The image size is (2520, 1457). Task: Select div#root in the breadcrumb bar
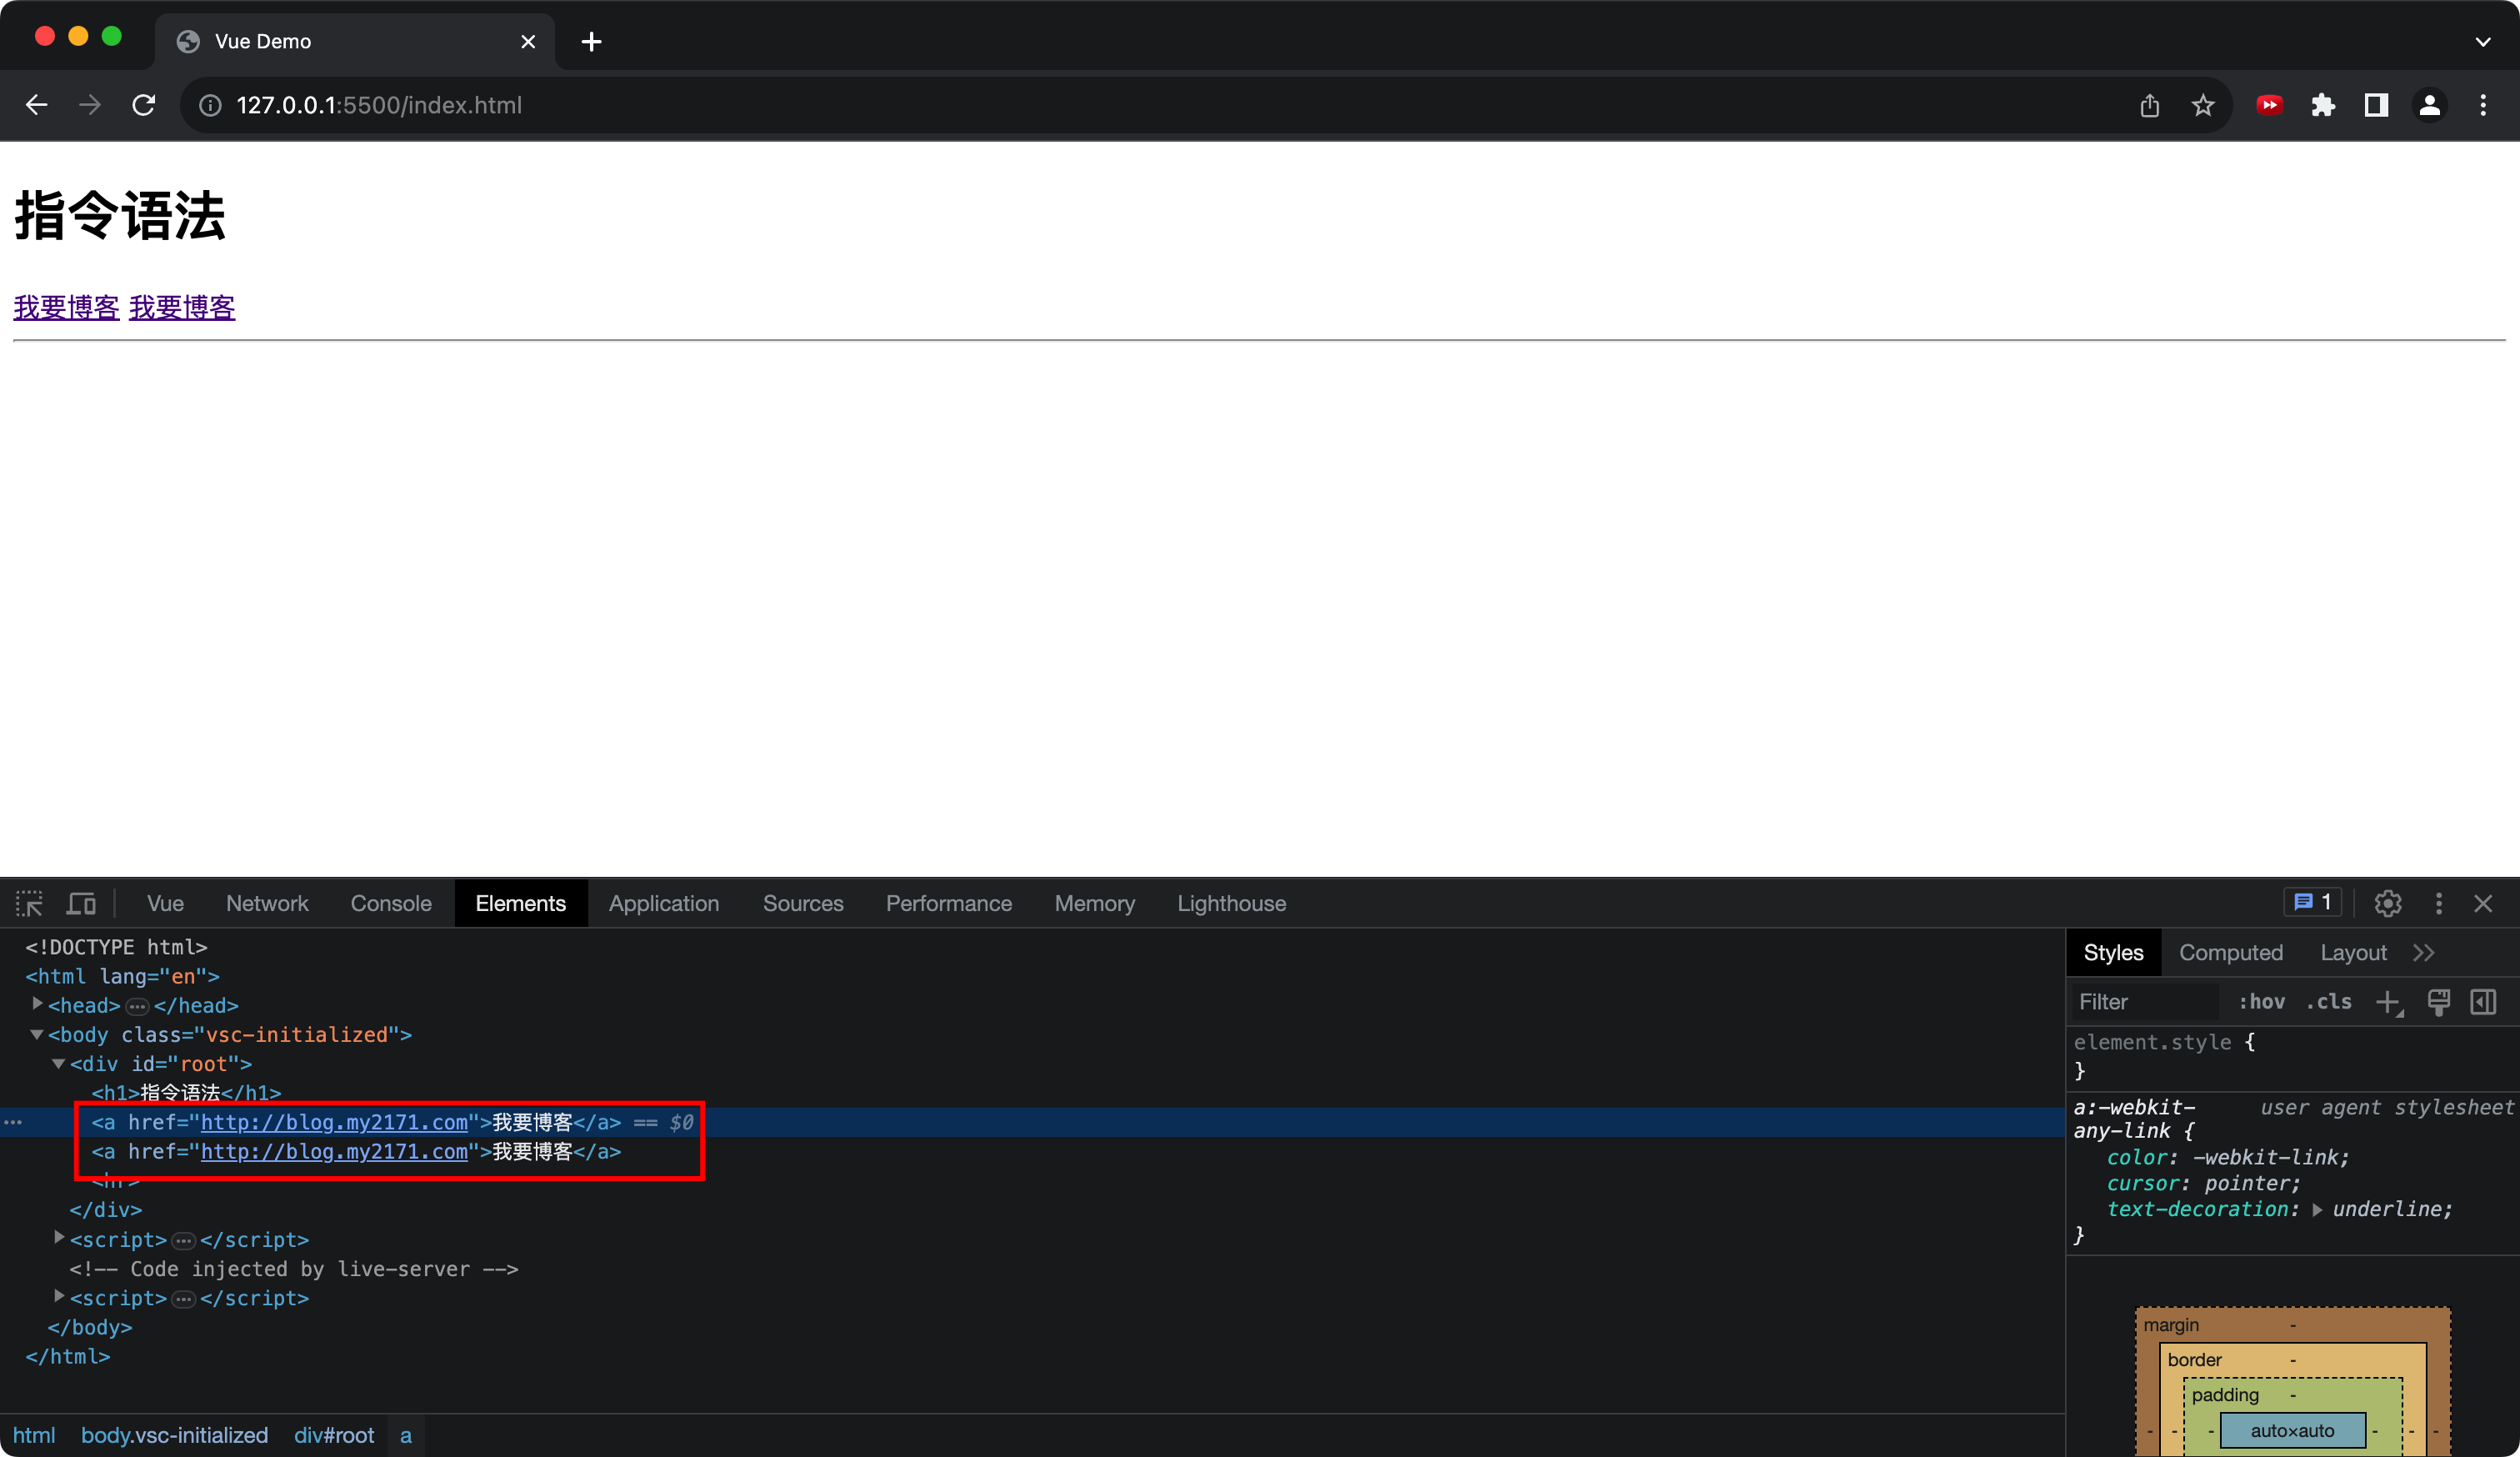(x=333, y=1435)
